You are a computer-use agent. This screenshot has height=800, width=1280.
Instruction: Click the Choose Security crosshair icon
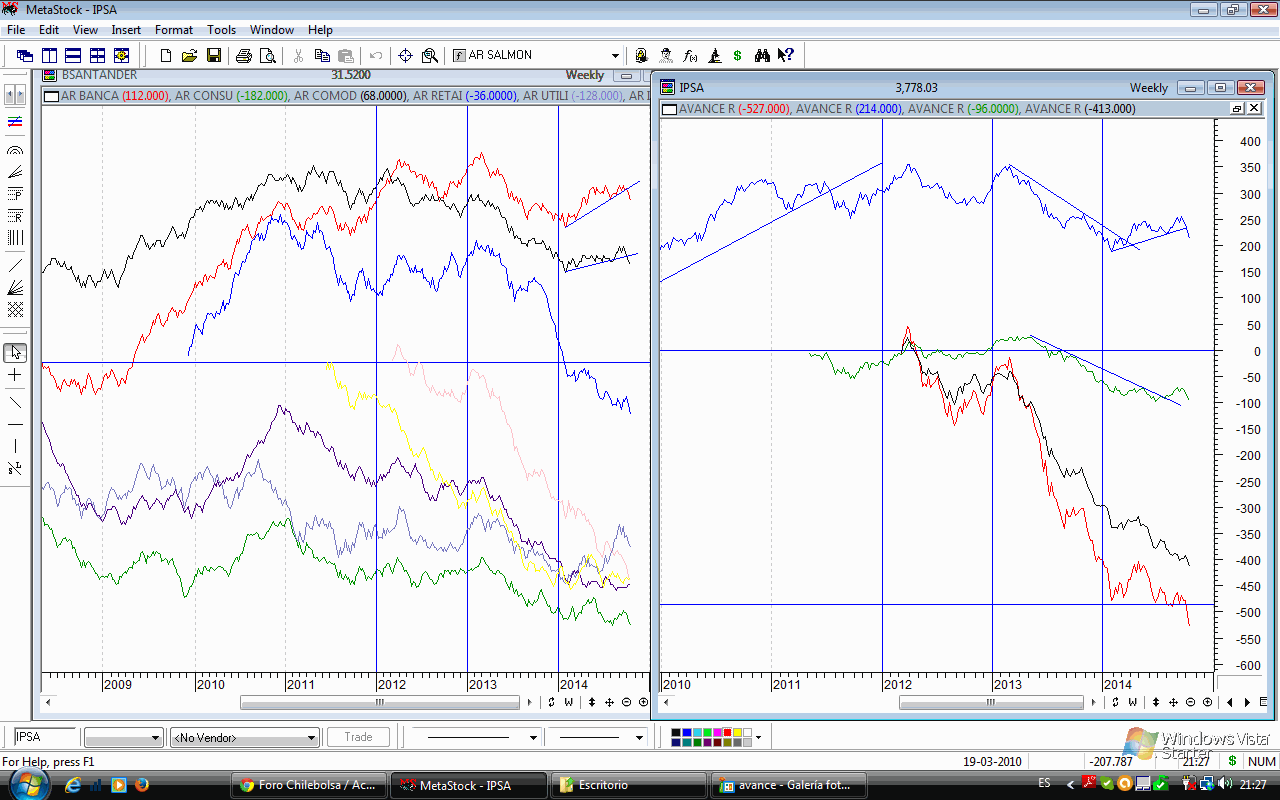tap(405, 56)
